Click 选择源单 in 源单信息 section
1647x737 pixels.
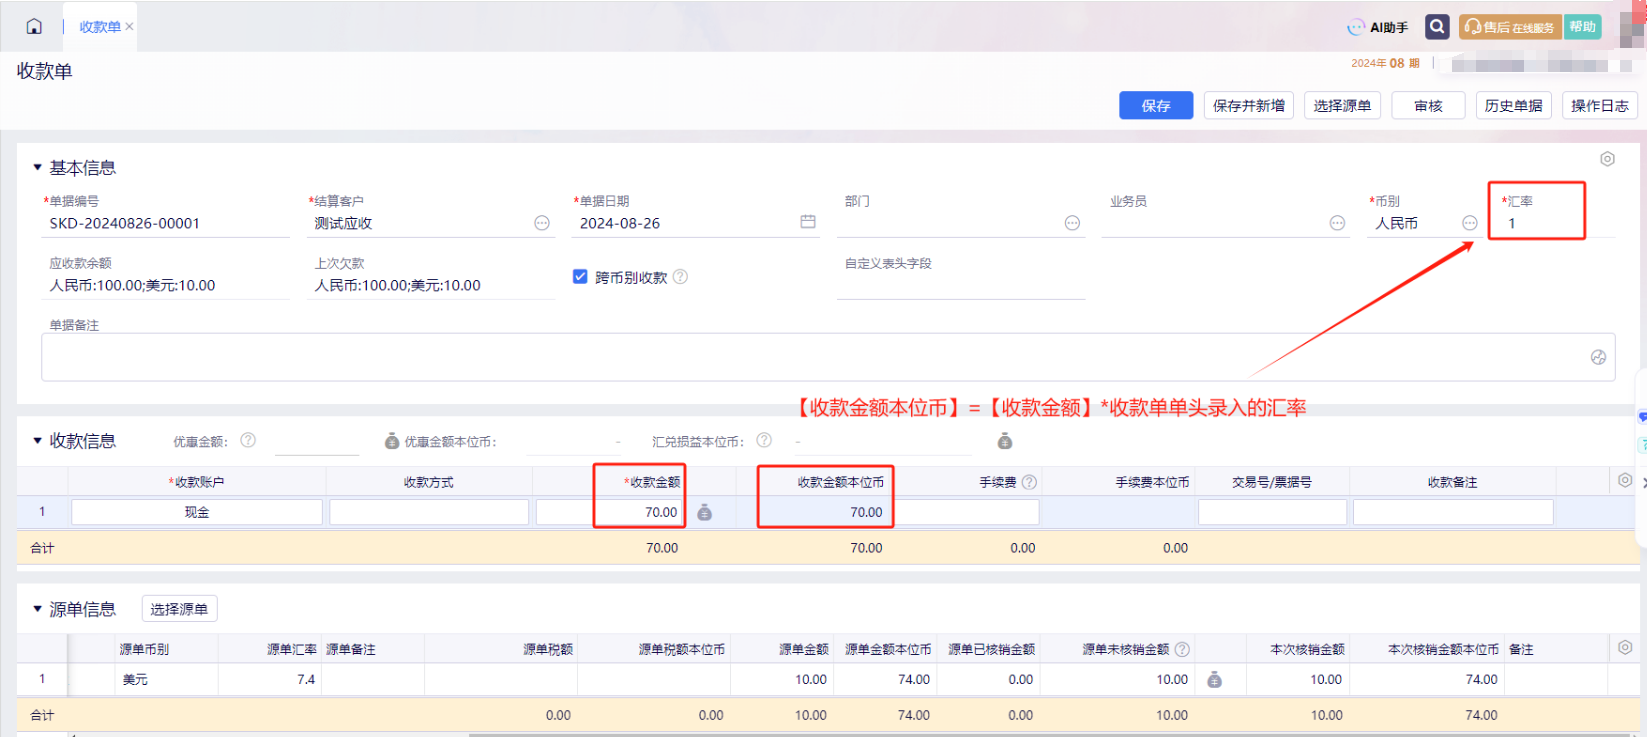point(179,609)
